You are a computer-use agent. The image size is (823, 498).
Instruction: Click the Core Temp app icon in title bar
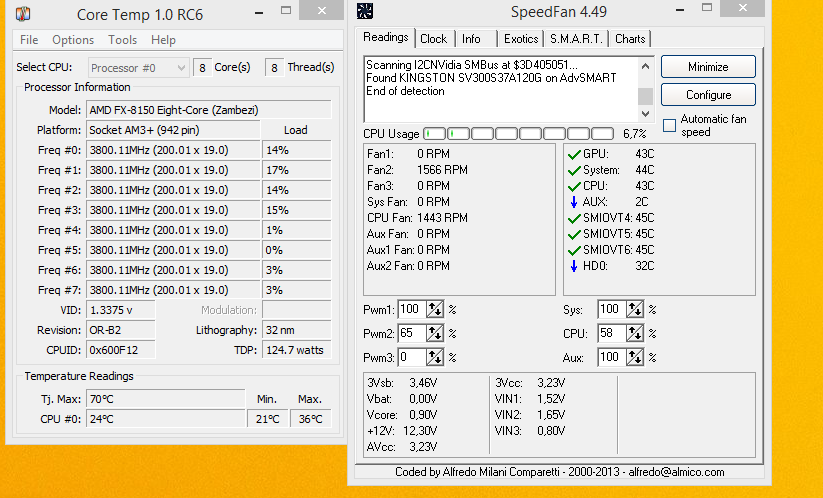(x=23, y=14)
